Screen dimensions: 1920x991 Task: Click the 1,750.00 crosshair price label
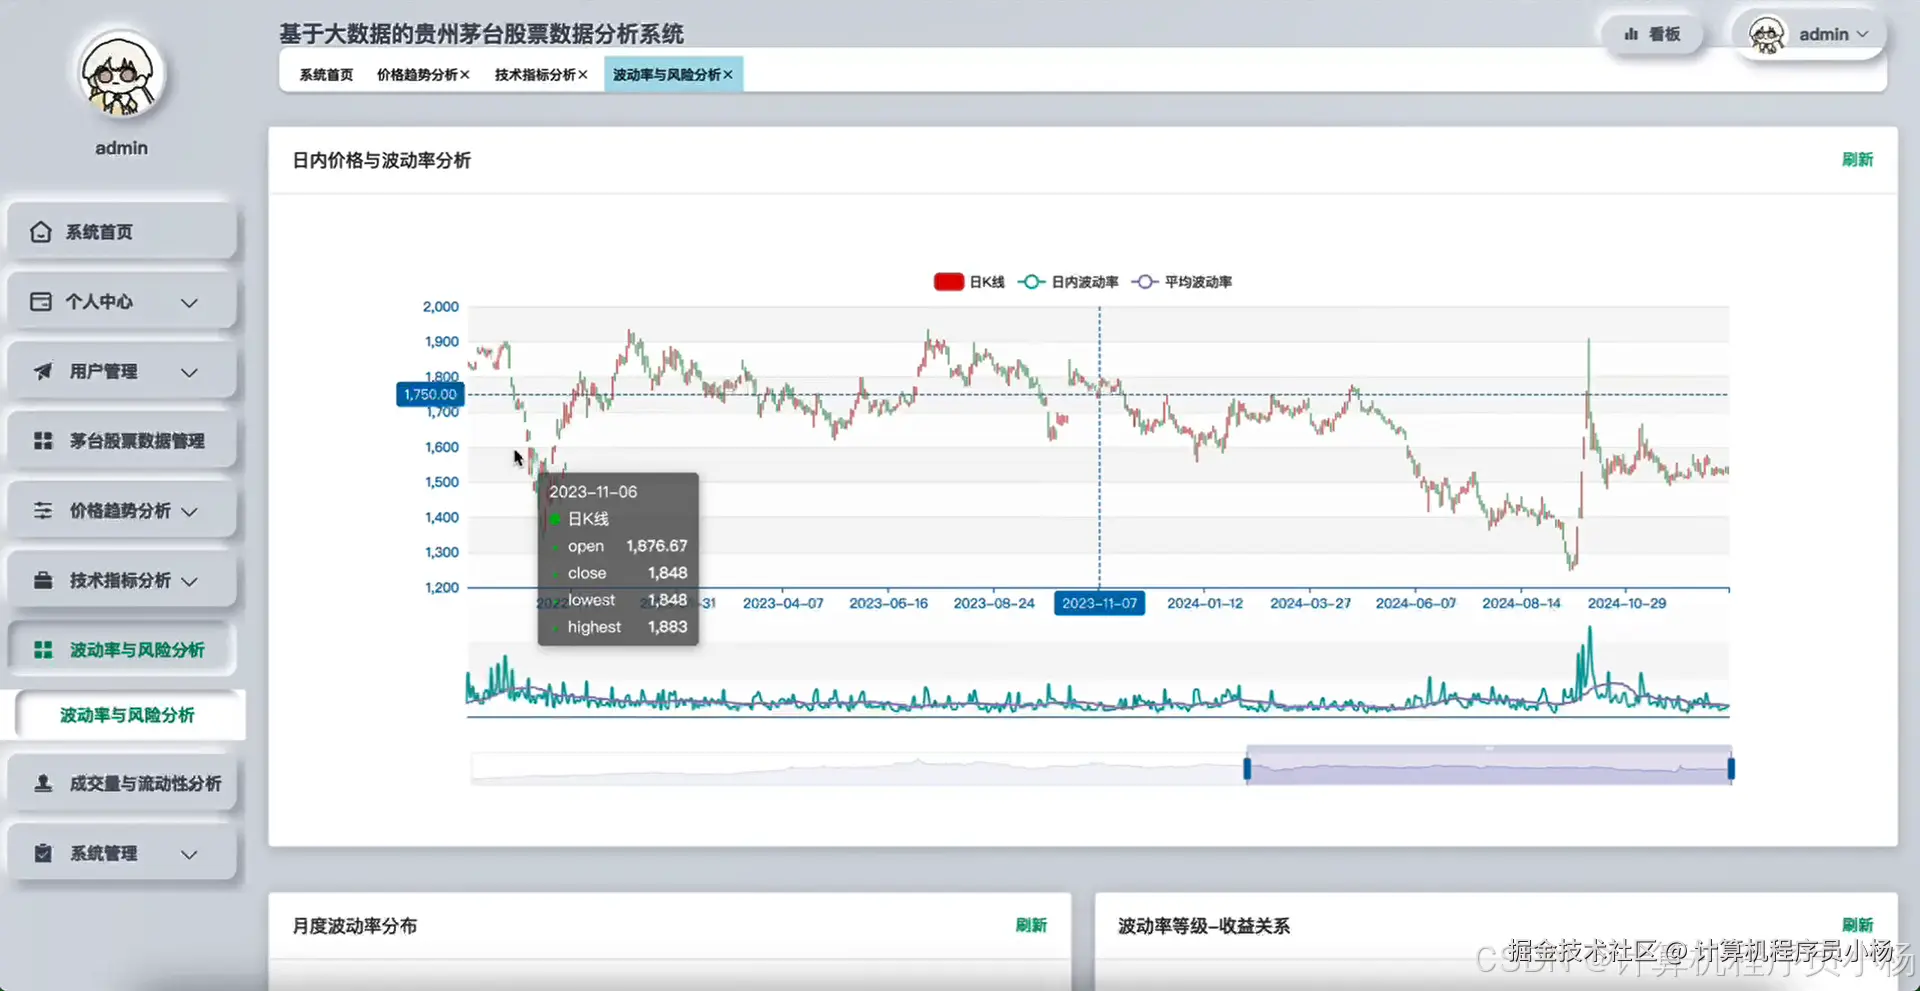[x=430, y=395]
